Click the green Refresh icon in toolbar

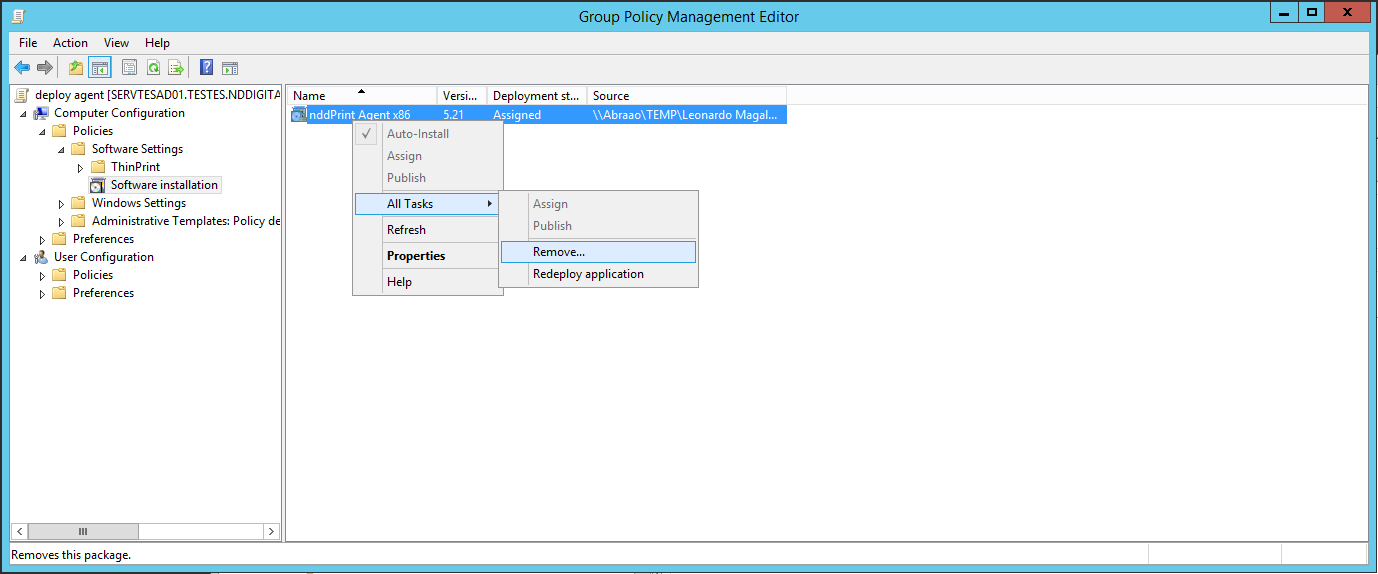click(x=153, y=68)
